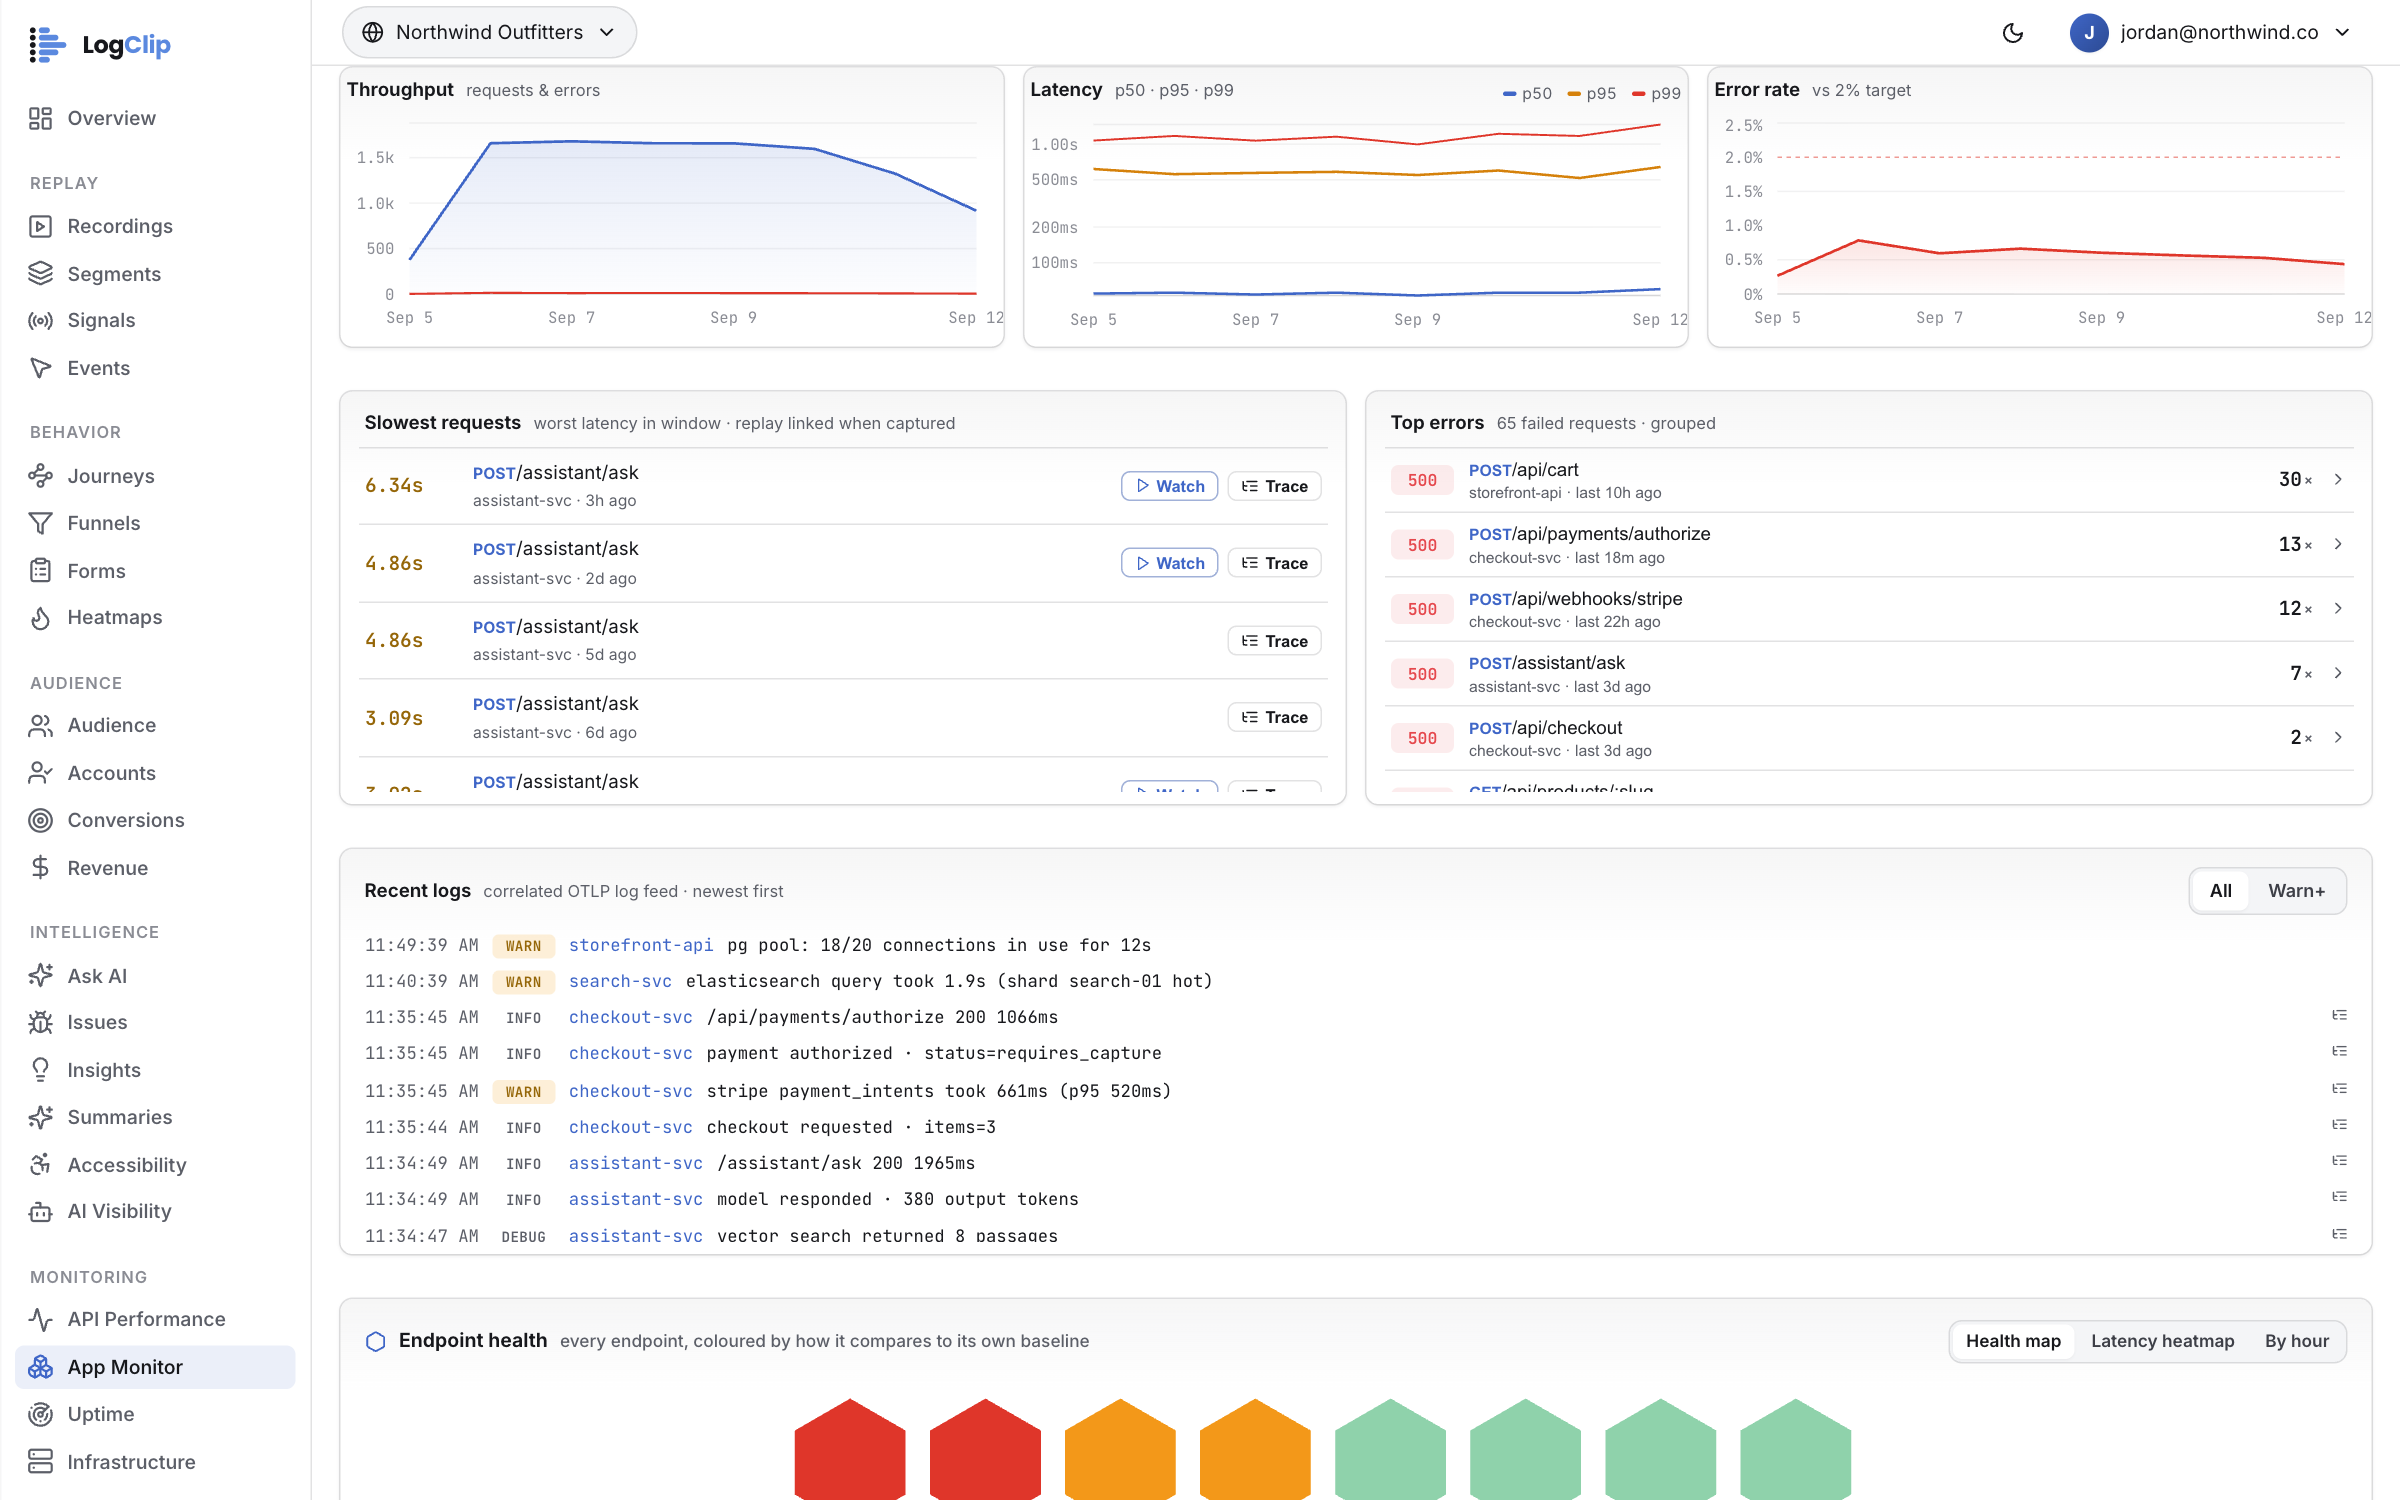Open trace icon on 'checkout requested' log row
2400x1500 pixels.
click(x=2339, y=1125)
